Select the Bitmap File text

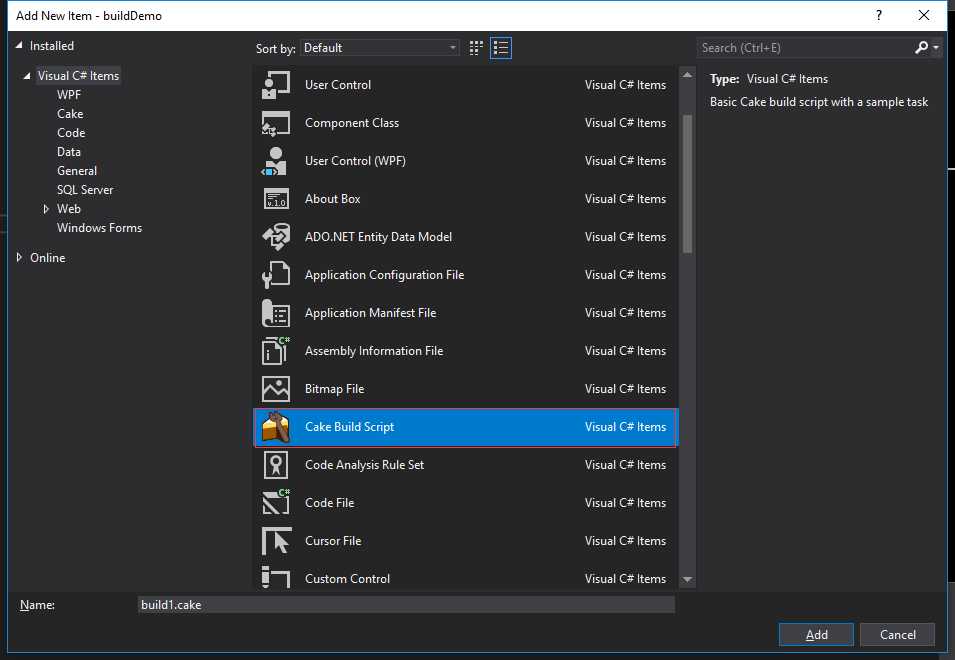[x=334, y=388]
